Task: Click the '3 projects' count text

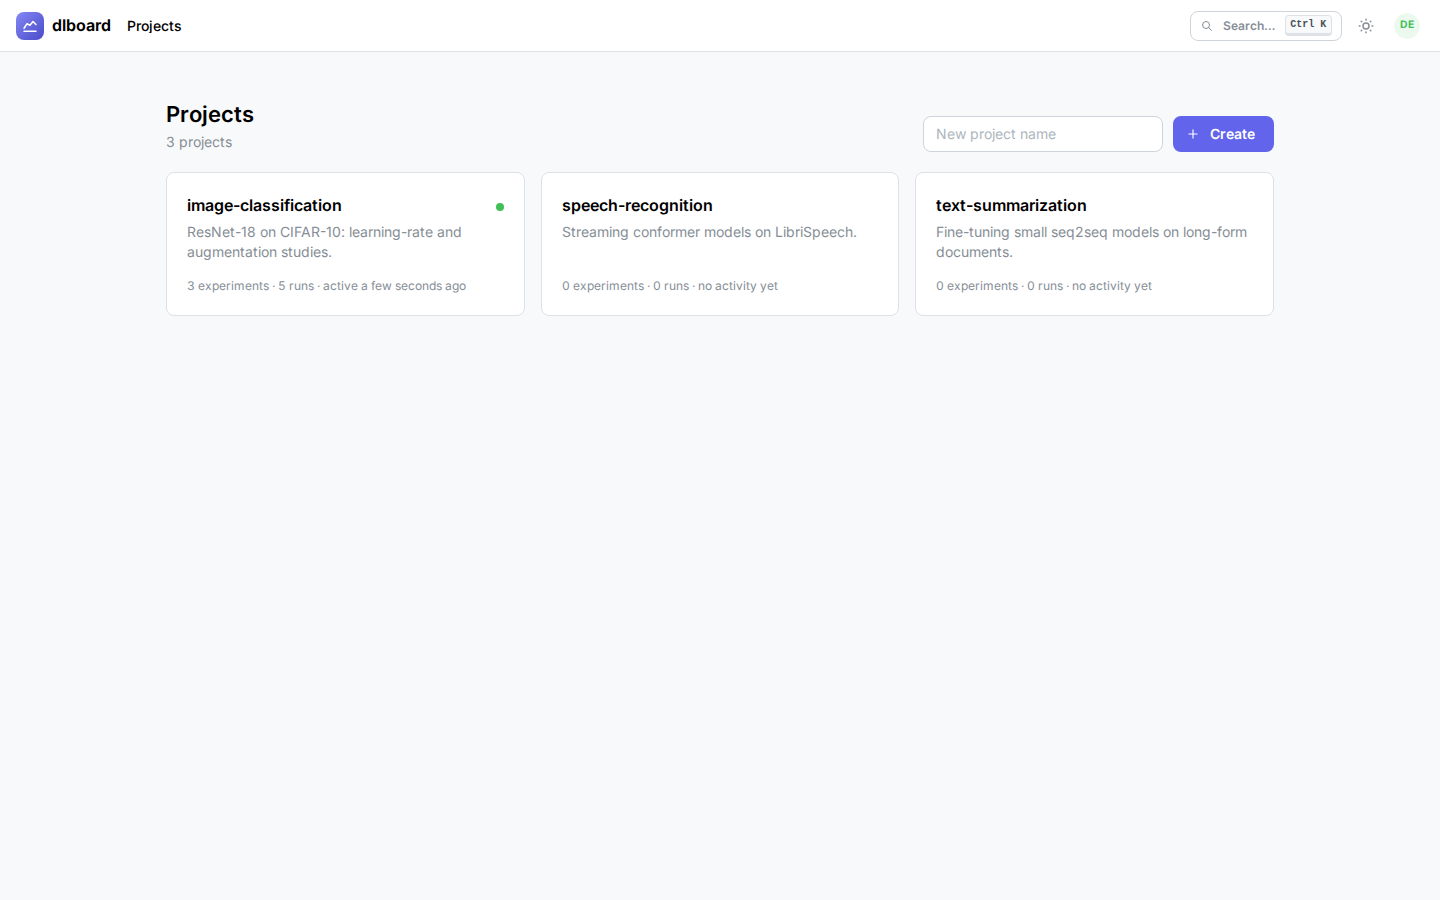Action: click(199, 142)
